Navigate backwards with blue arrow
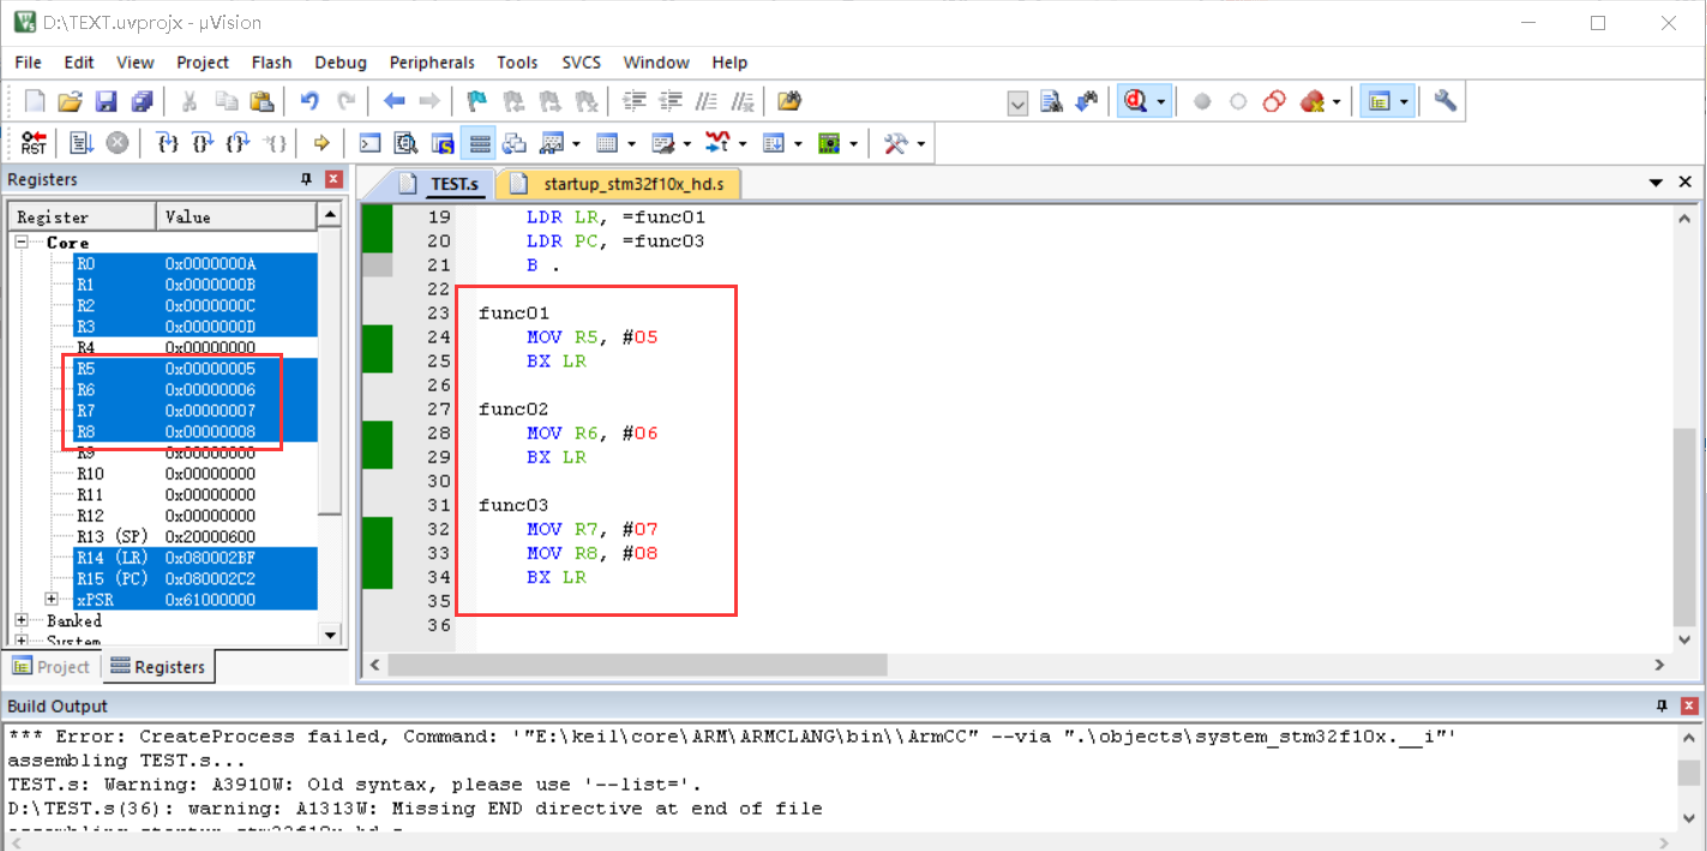 coord(394,101)
